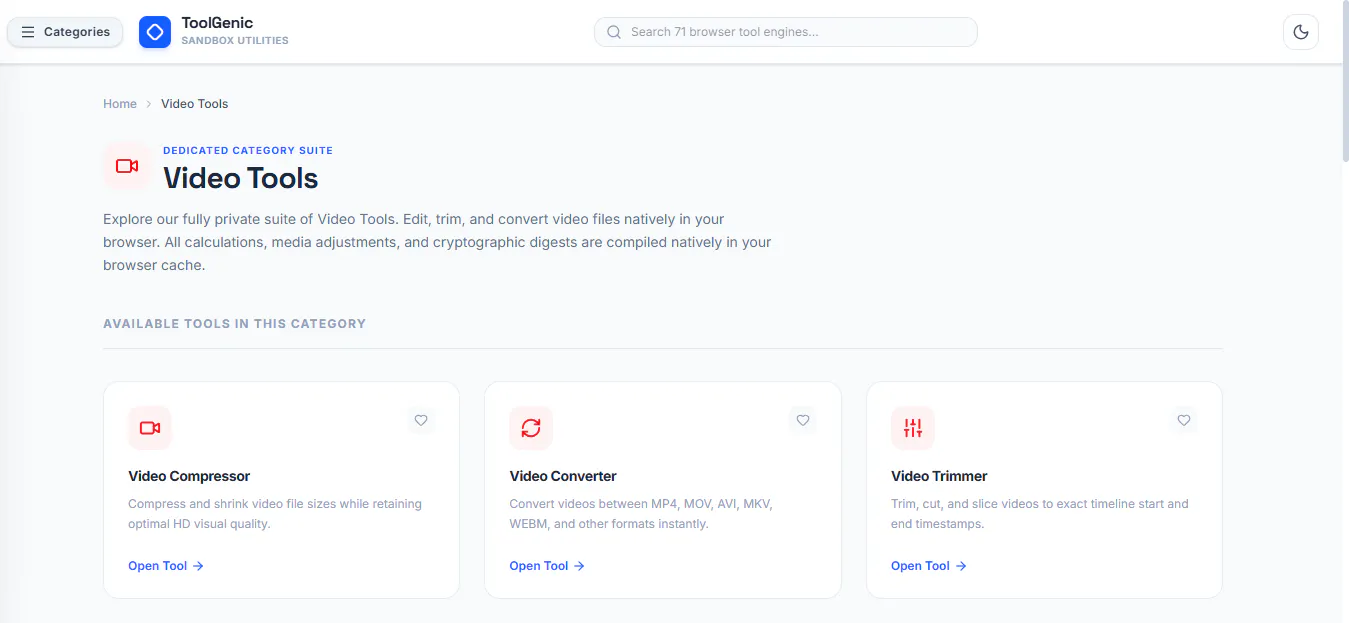Click the Video Converter refresh arrows icon

pyautogui.click(x=531, y=428)
